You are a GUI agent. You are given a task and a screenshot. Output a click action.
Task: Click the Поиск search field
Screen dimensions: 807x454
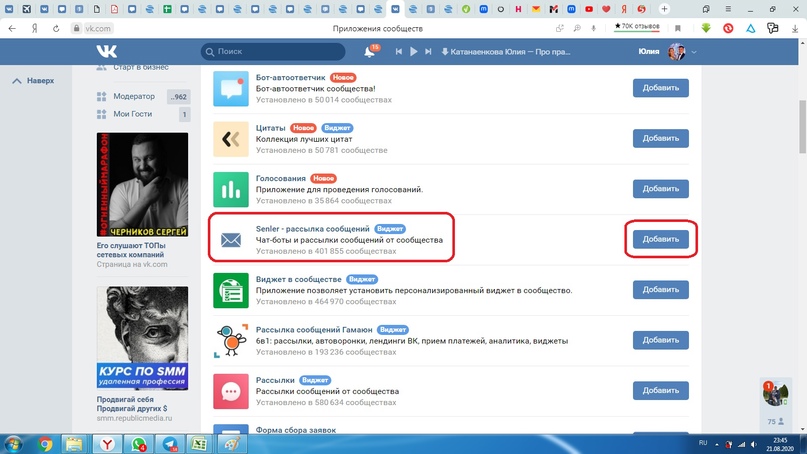pyautogui.click(x=273, y=51)
